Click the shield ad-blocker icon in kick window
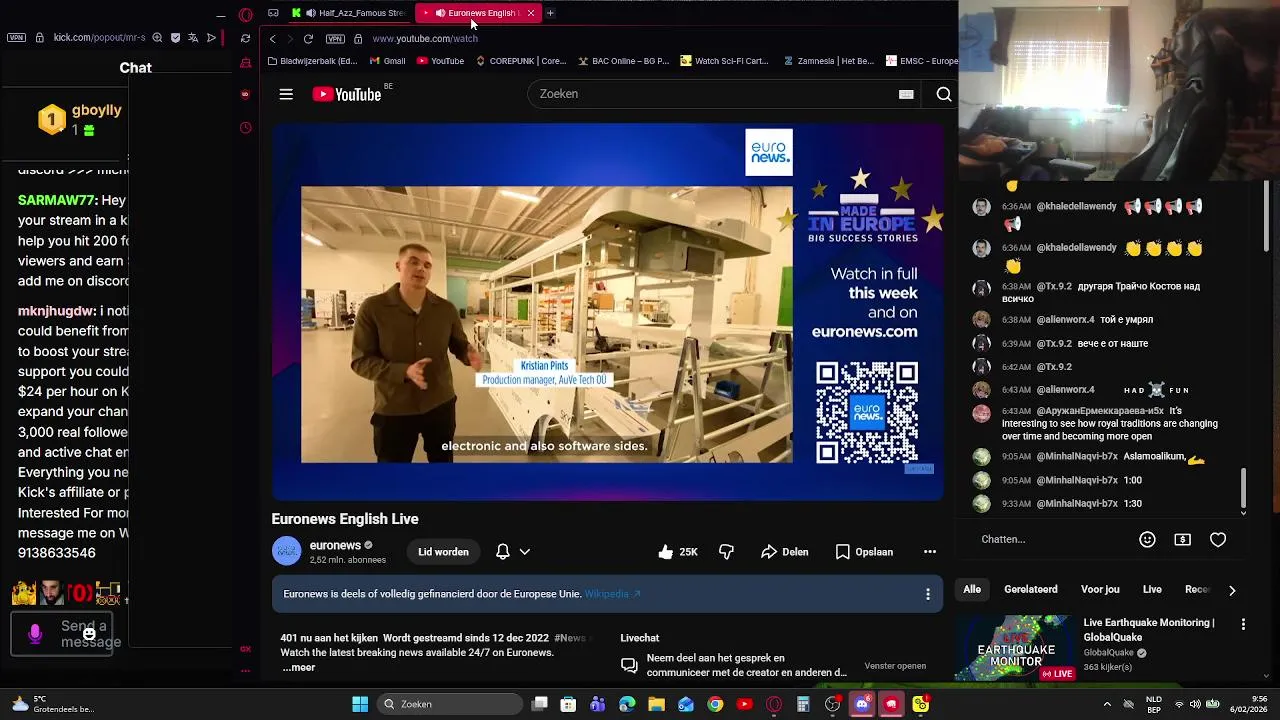 tap(175, 38)
